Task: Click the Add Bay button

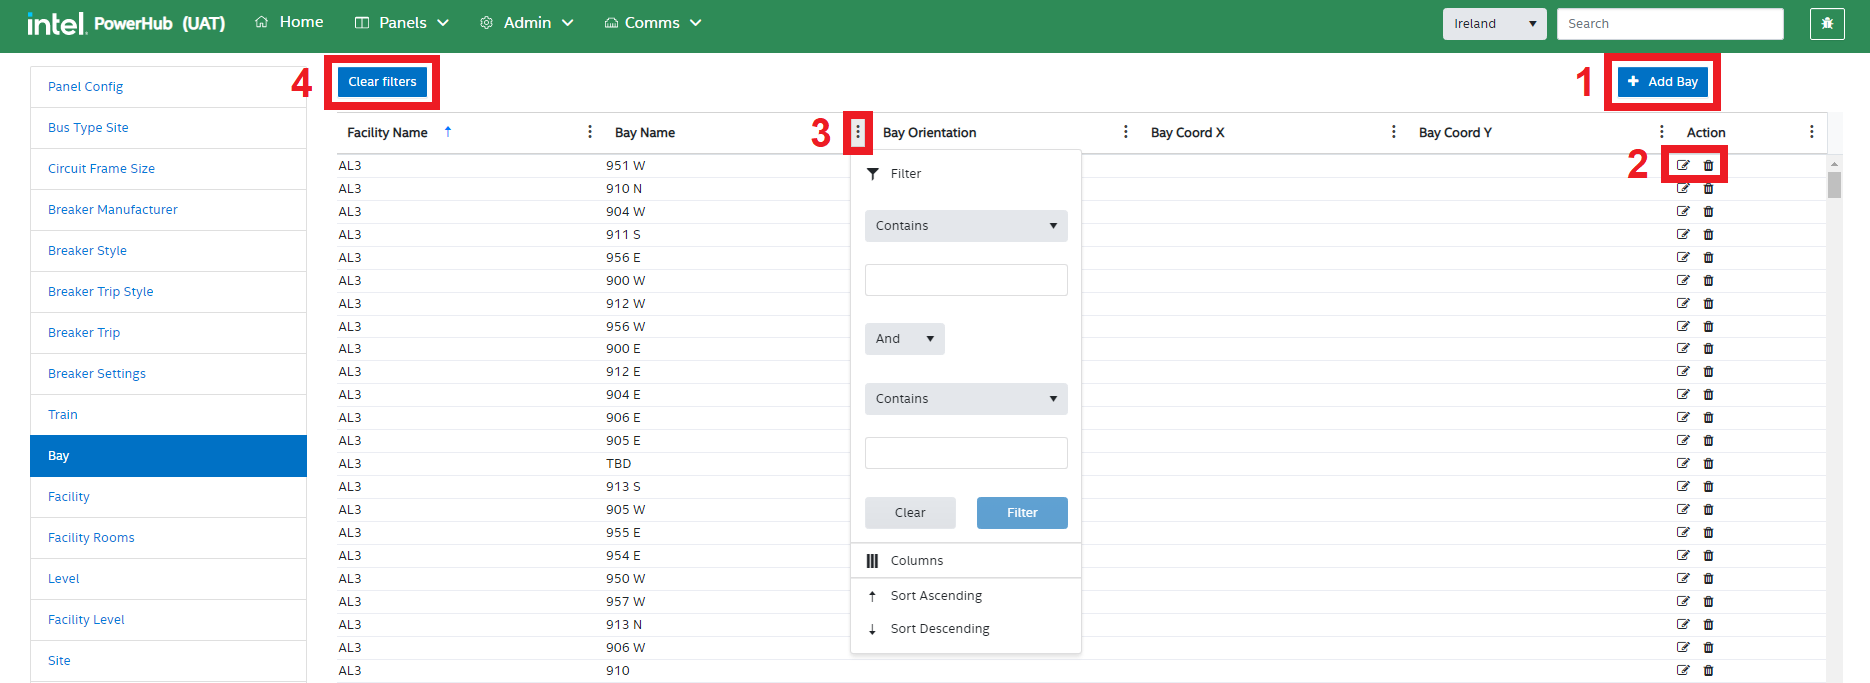Action: (1662, 82)
